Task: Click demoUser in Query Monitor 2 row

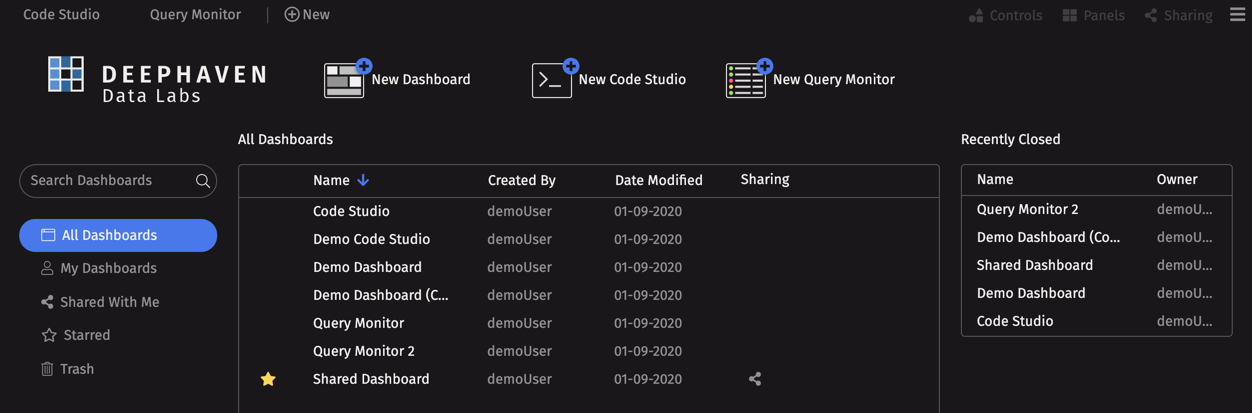Action: point(520,351)
